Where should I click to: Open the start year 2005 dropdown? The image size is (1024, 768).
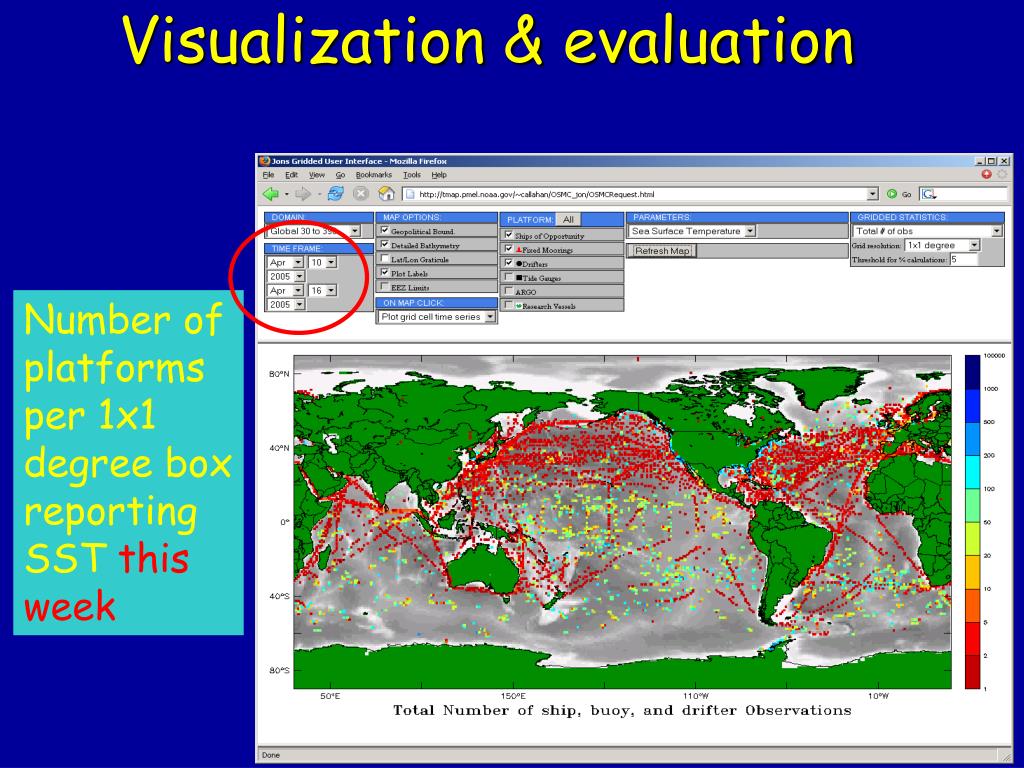pyautogui.click(x=286, y=276)
